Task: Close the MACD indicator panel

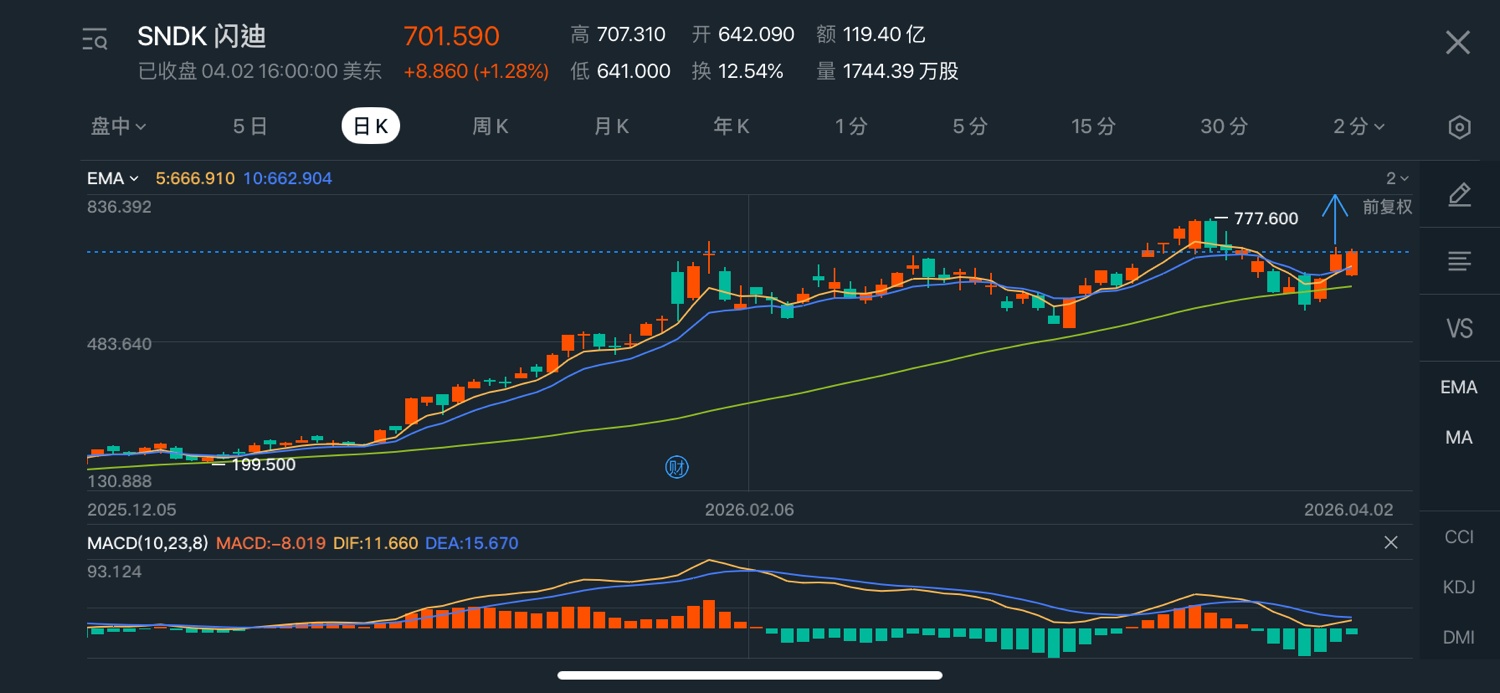Action: 1390,542
